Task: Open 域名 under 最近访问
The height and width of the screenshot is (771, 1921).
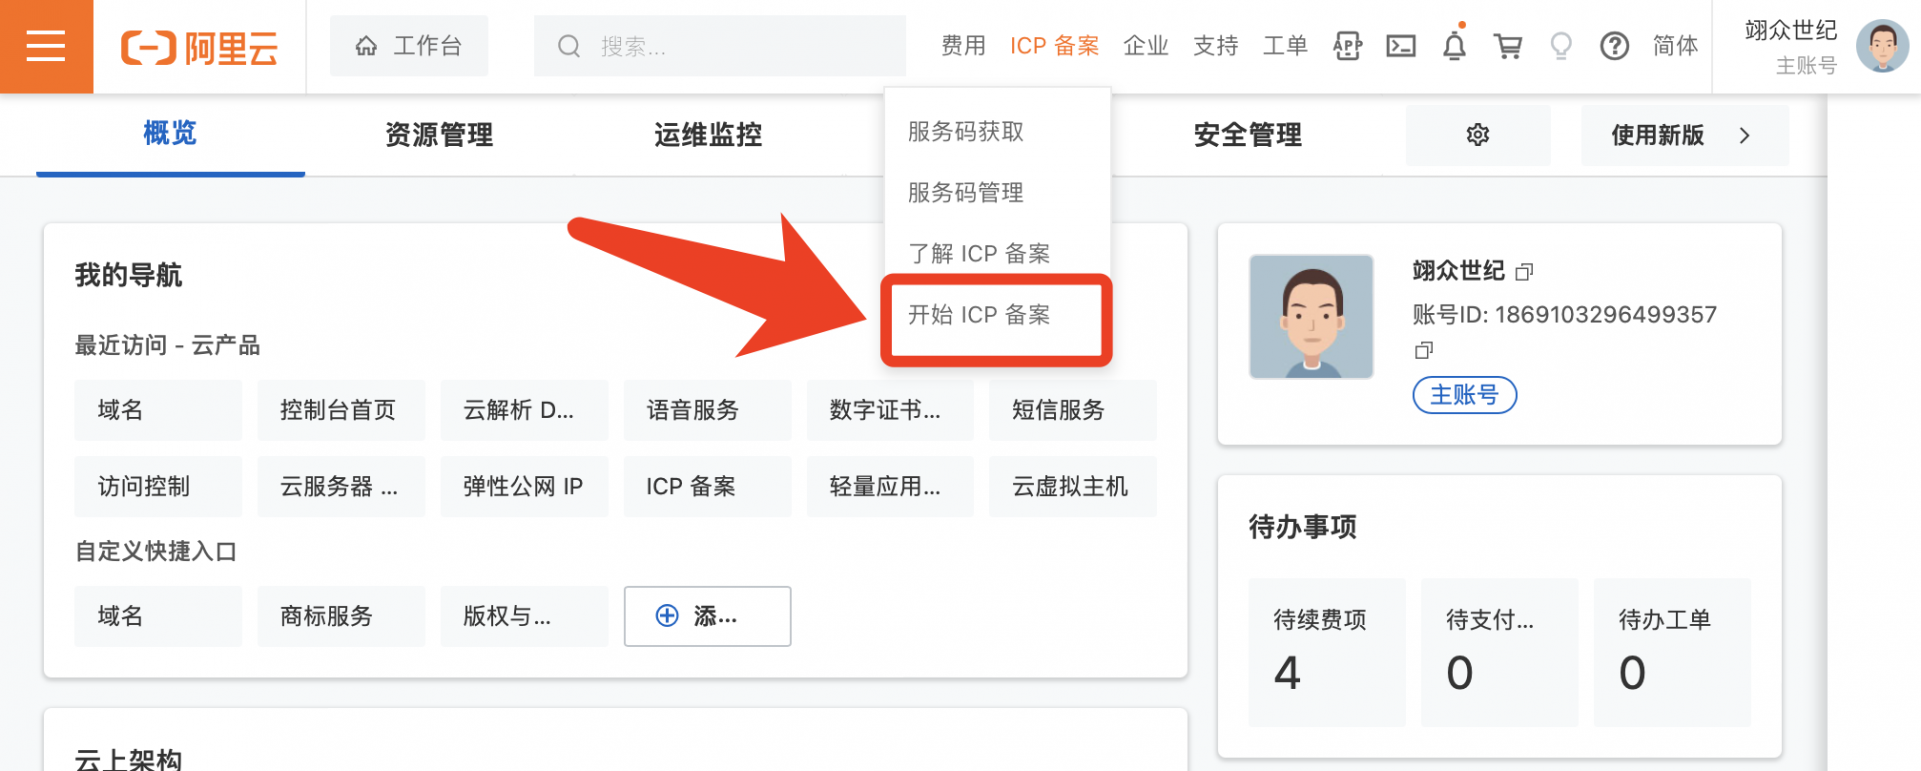Action: (x=158, y=410)
